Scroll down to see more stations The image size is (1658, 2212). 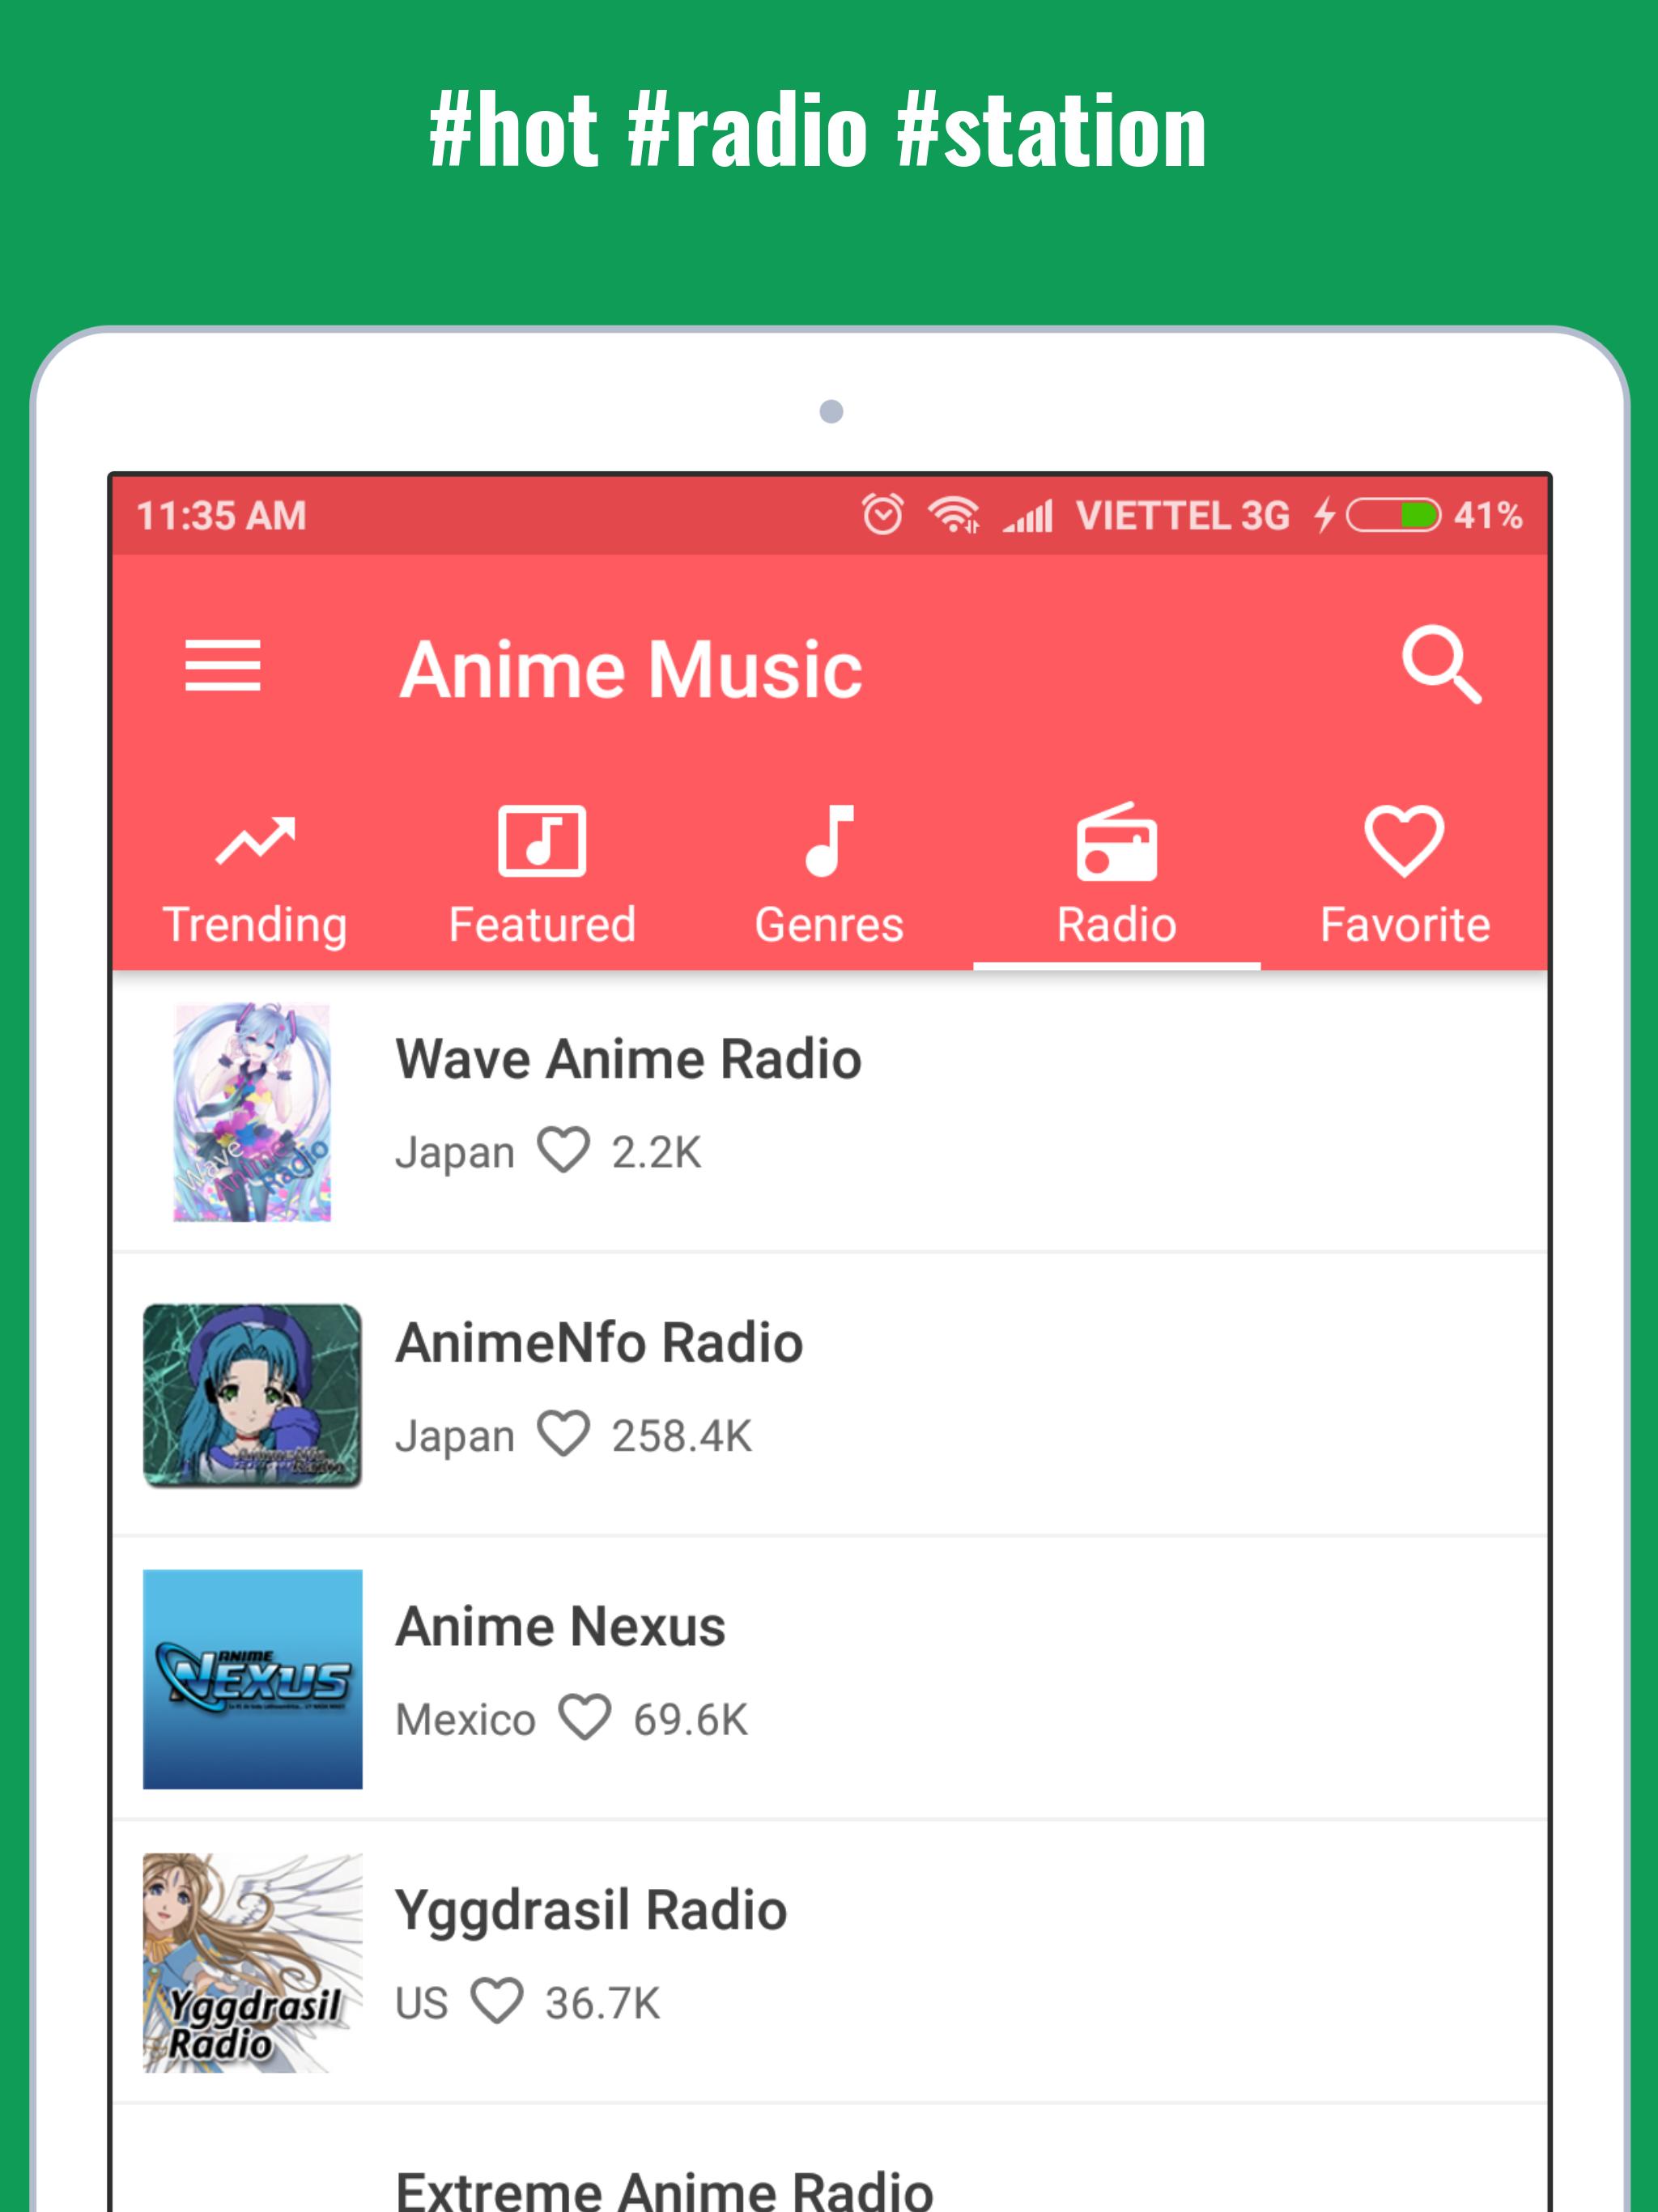click(x=829, y=1568)
